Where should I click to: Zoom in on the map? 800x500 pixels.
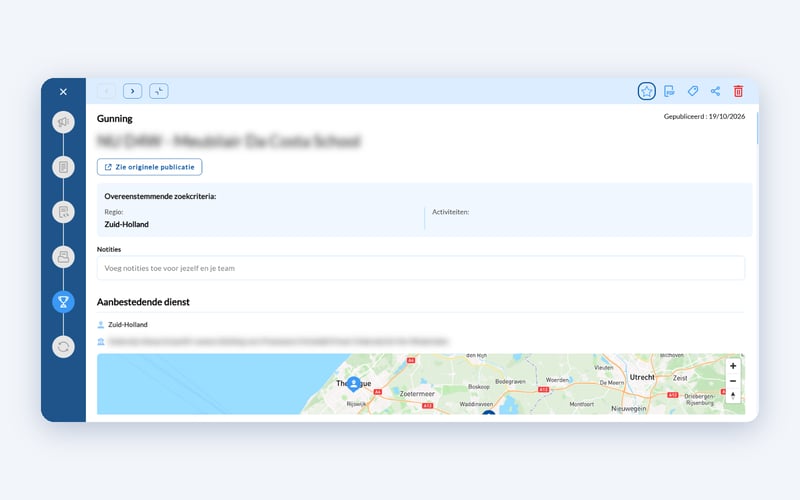click(x=733, y=366)
